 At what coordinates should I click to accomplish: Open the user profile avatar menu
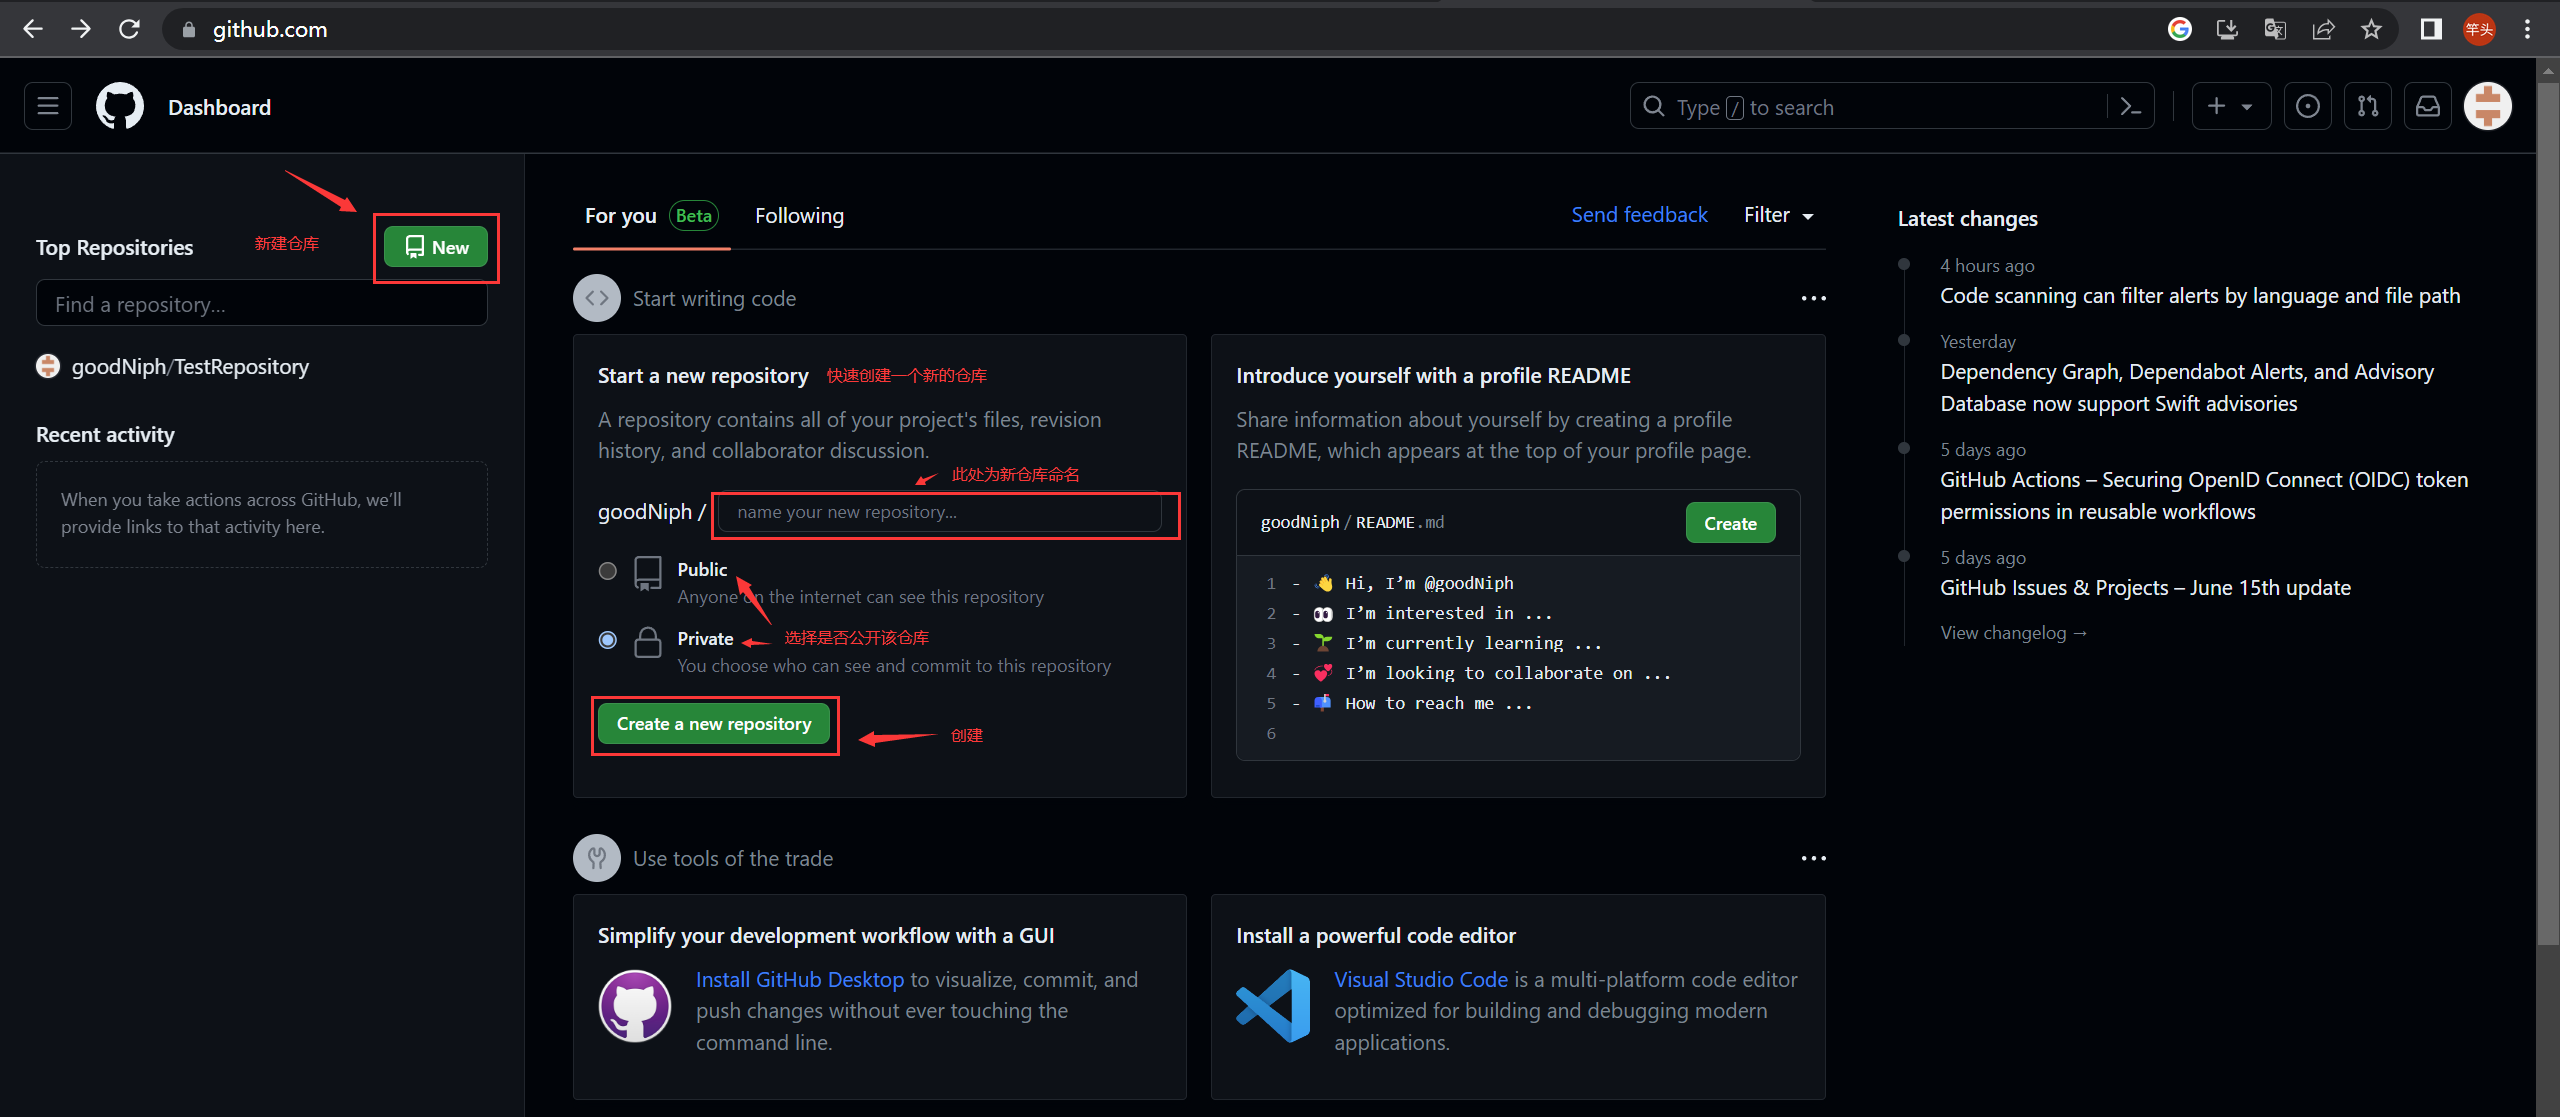pyautogui.click(x=2488, y=106)
